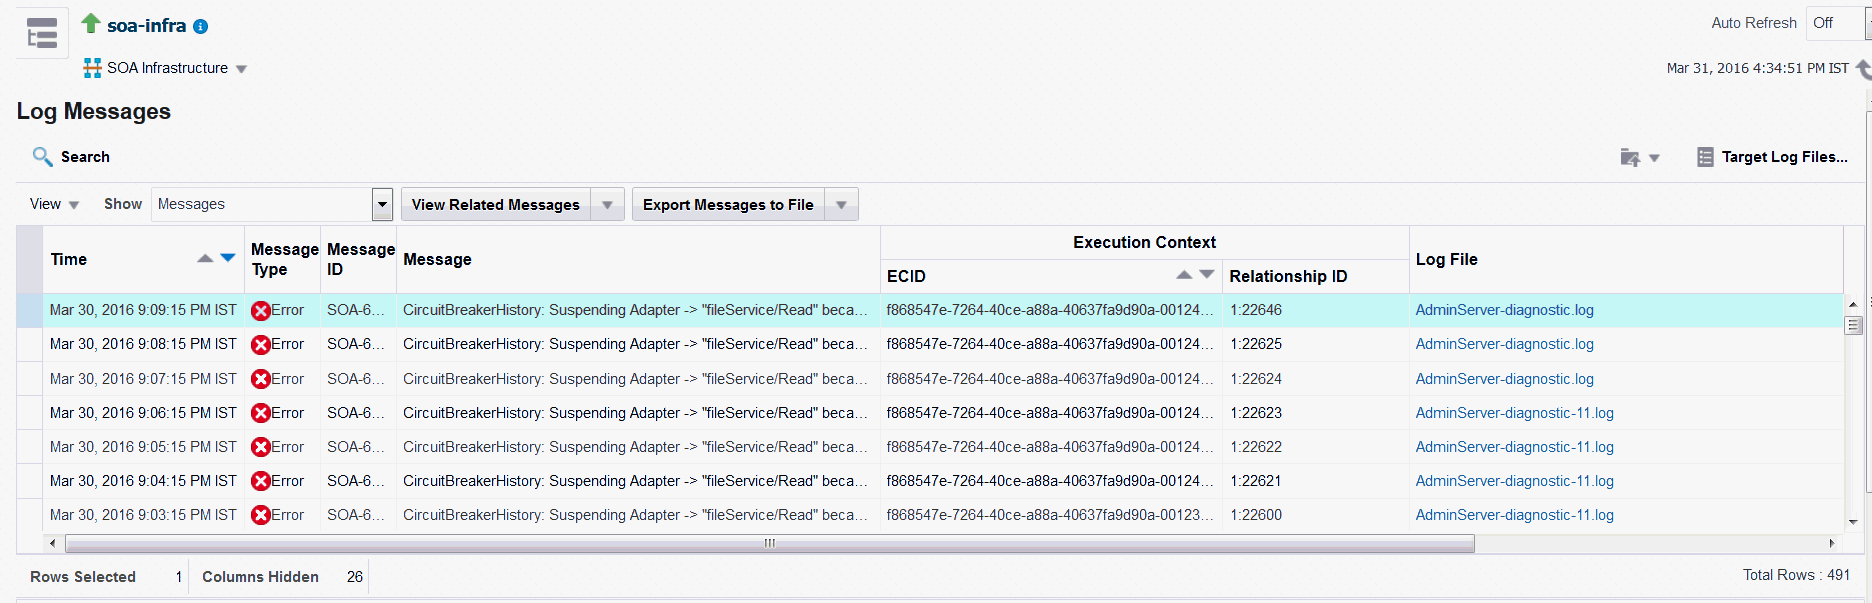The image size is (1872, 603).
Task: Click the Target Log Files icon
Action: pyautogui.click(x=1705, y=157)
